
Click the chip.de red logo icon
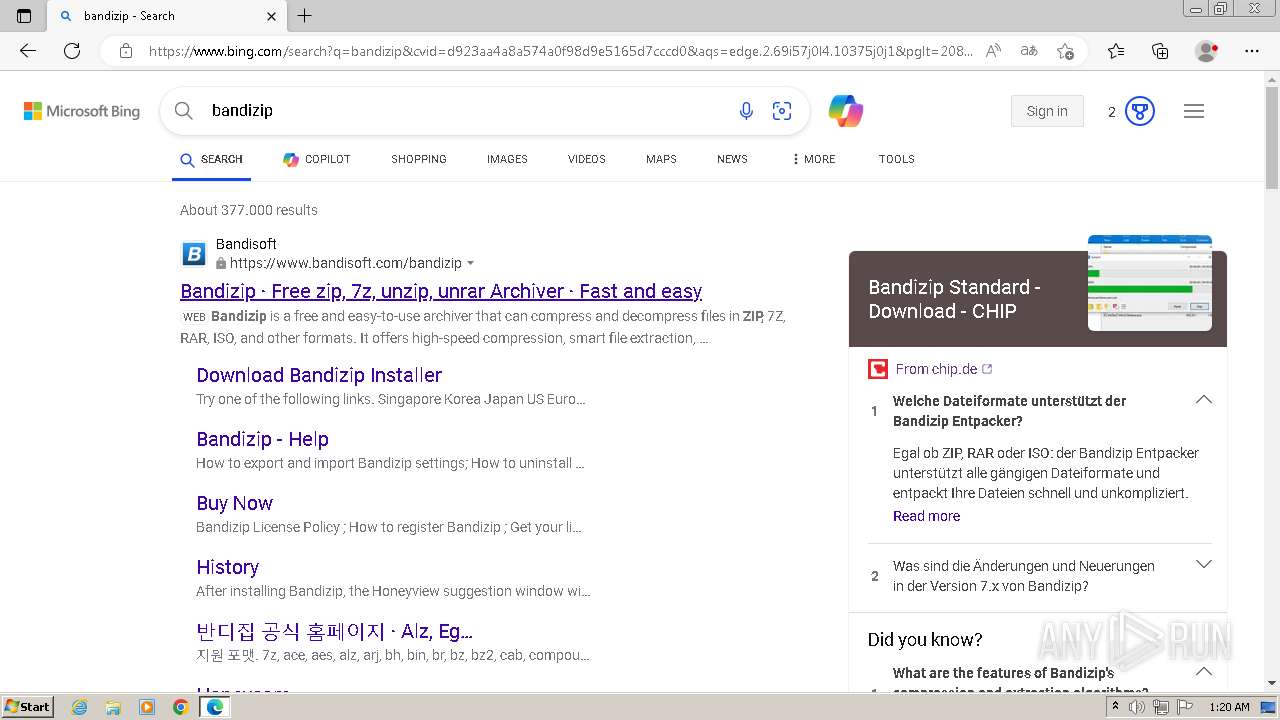pyautogui.click(x=878, y=369)
